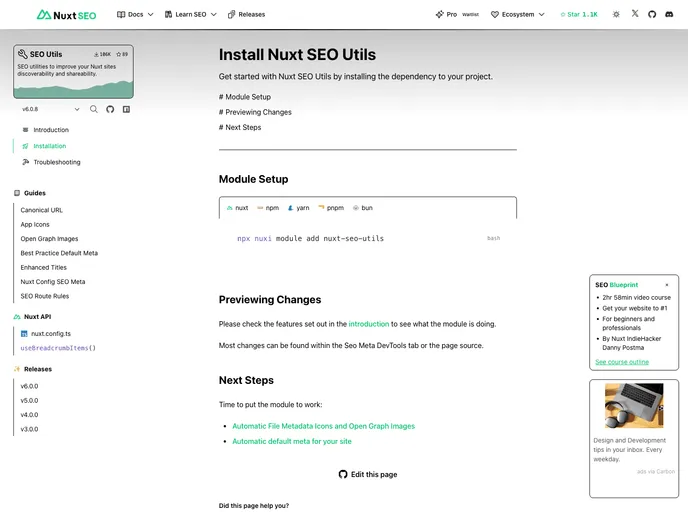Open the sidebar GitHub repo icon
The image size is (688, 512).
pyautogui.click(x=110, y=109)
